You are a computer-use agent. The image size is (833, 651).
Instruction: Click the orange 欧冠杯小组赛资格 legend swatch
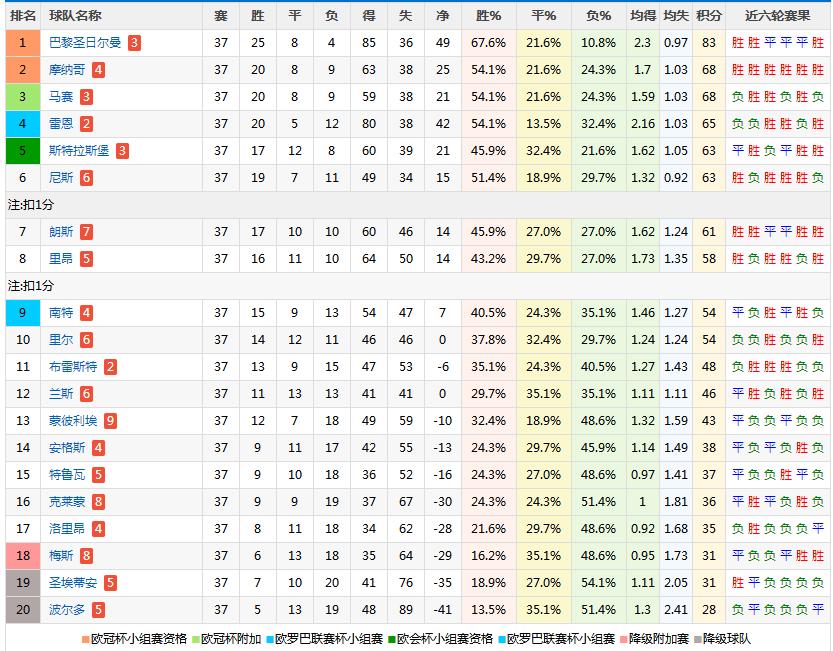(86, 639)
